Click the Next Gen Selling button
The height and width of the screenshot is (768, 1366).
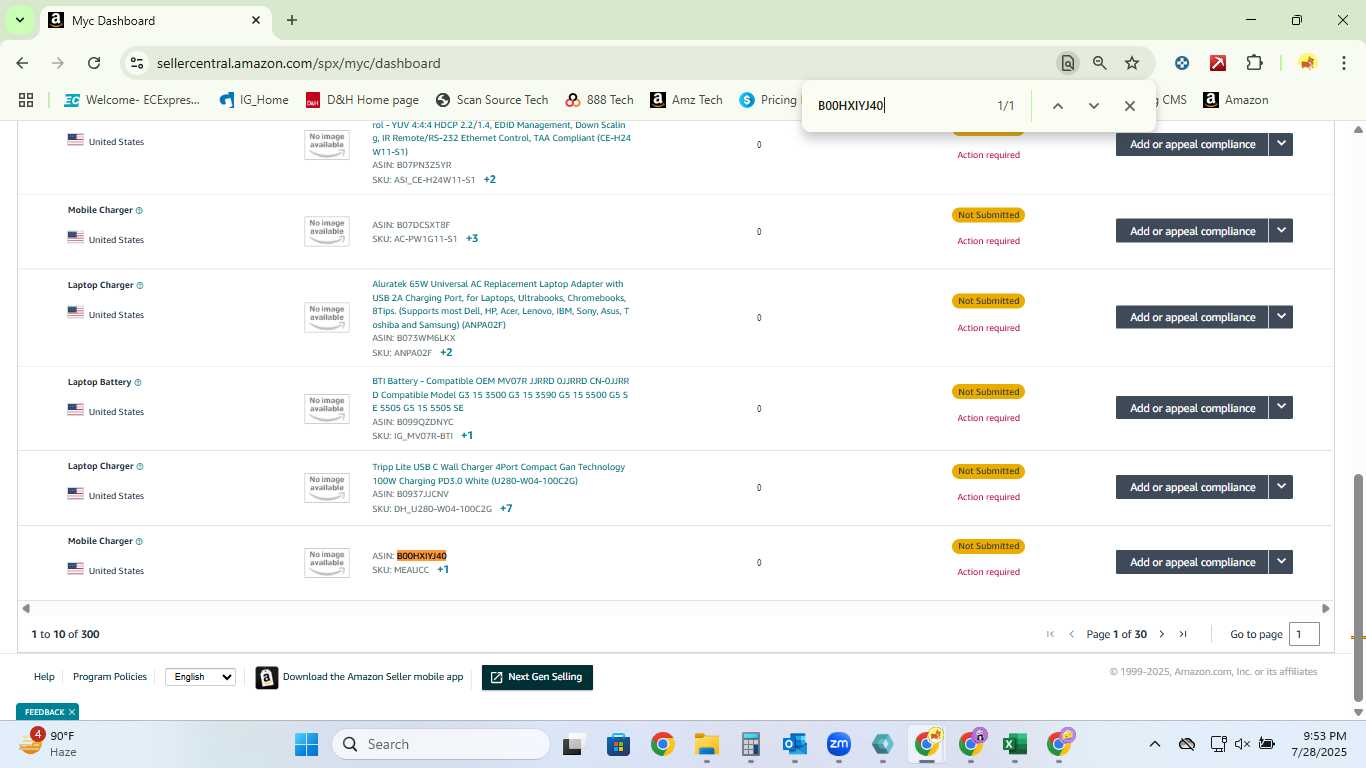pyautogui.click(x=537, y=677)
